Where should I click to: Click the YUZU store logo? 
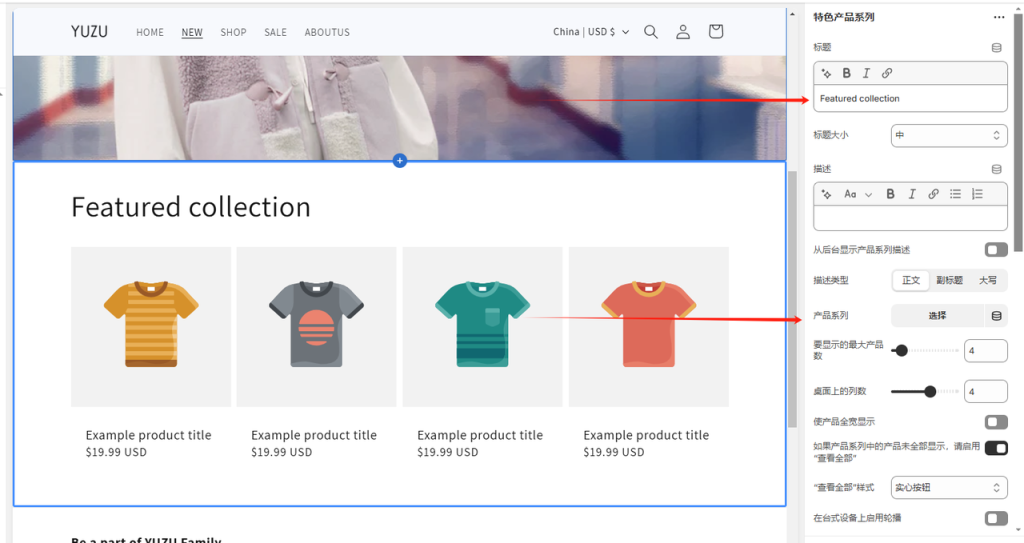point(89,31)
